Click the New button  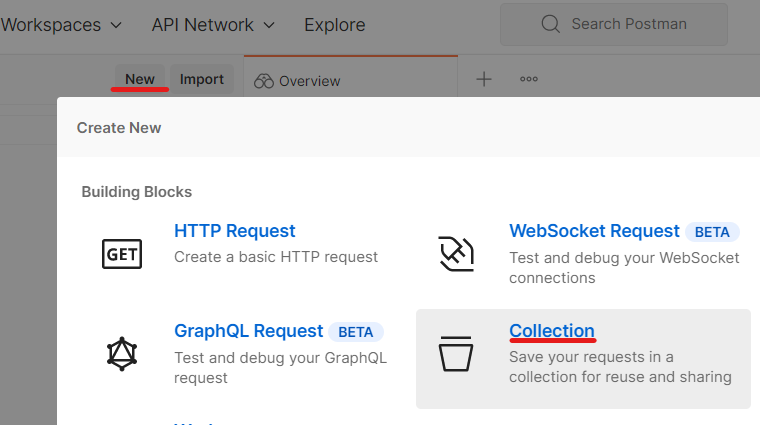(140, 79)
